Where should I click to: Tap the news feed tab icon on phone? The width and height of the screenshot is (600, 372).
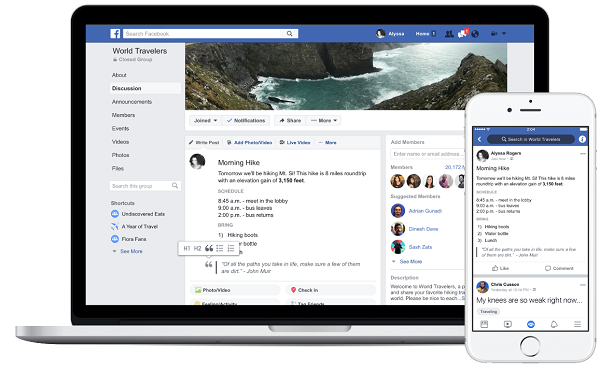pos(484,325)
